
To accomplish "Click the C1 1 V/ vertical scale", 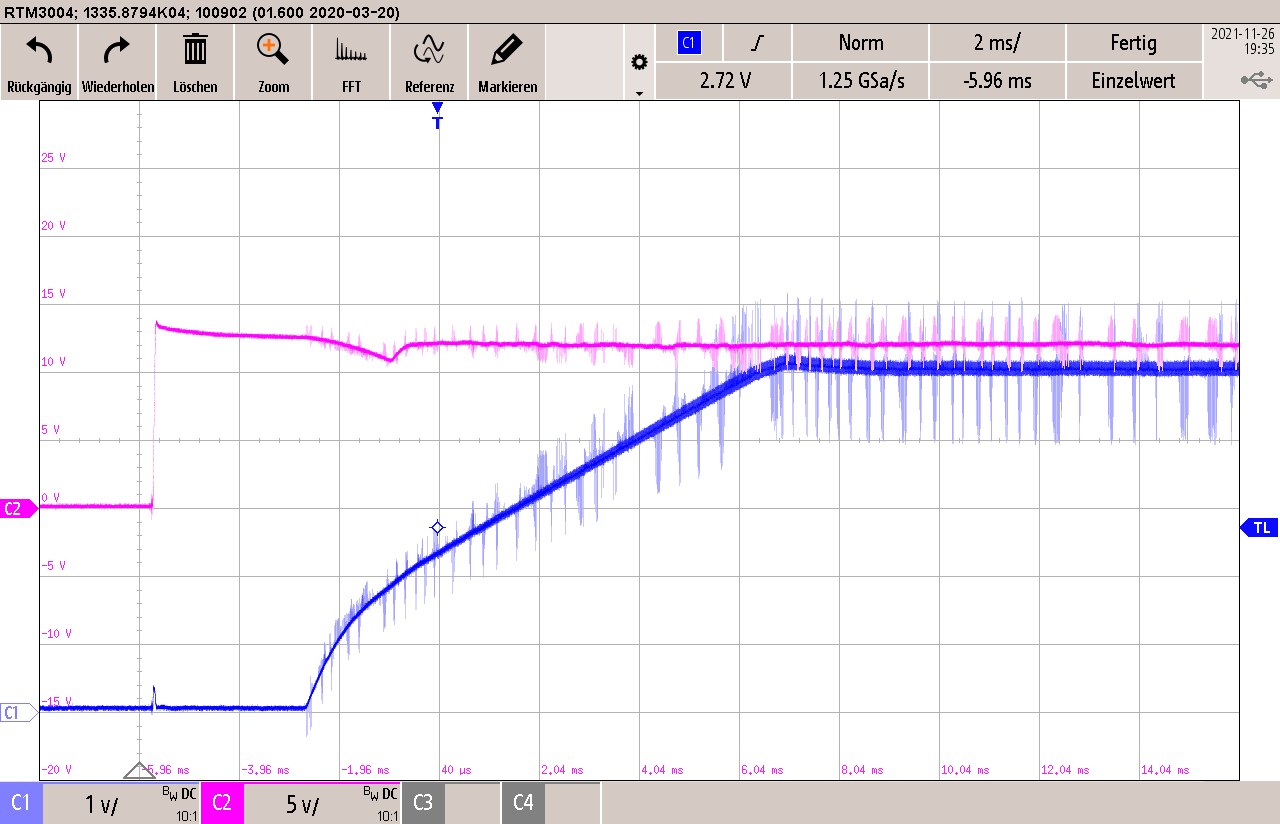I will click(102, 804).
